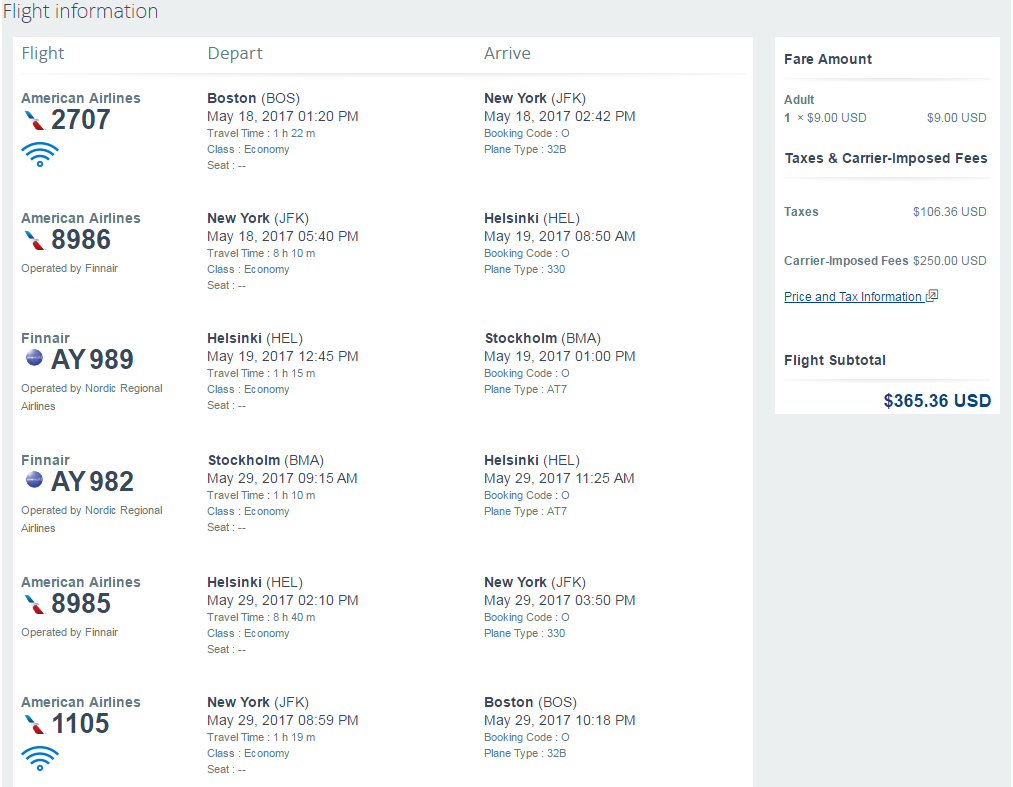Screen dimensions: 1013x787
Task: Click 'Plane Type : AT7' for AY 989
Action: (x=525, y=389)
